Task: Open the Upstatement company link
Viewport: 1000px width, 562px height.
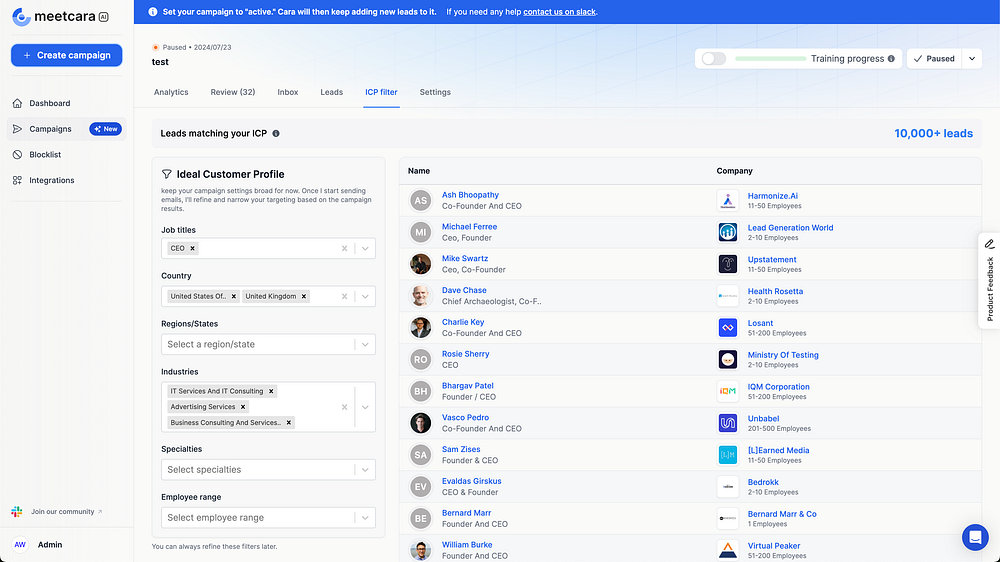Action: coord(772,260)
